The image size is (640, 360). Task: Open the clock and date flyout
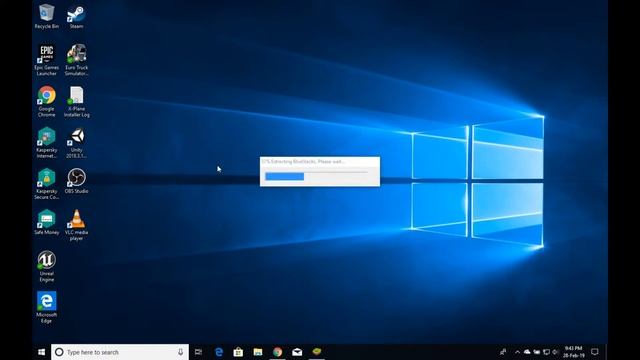pos(573,352)
